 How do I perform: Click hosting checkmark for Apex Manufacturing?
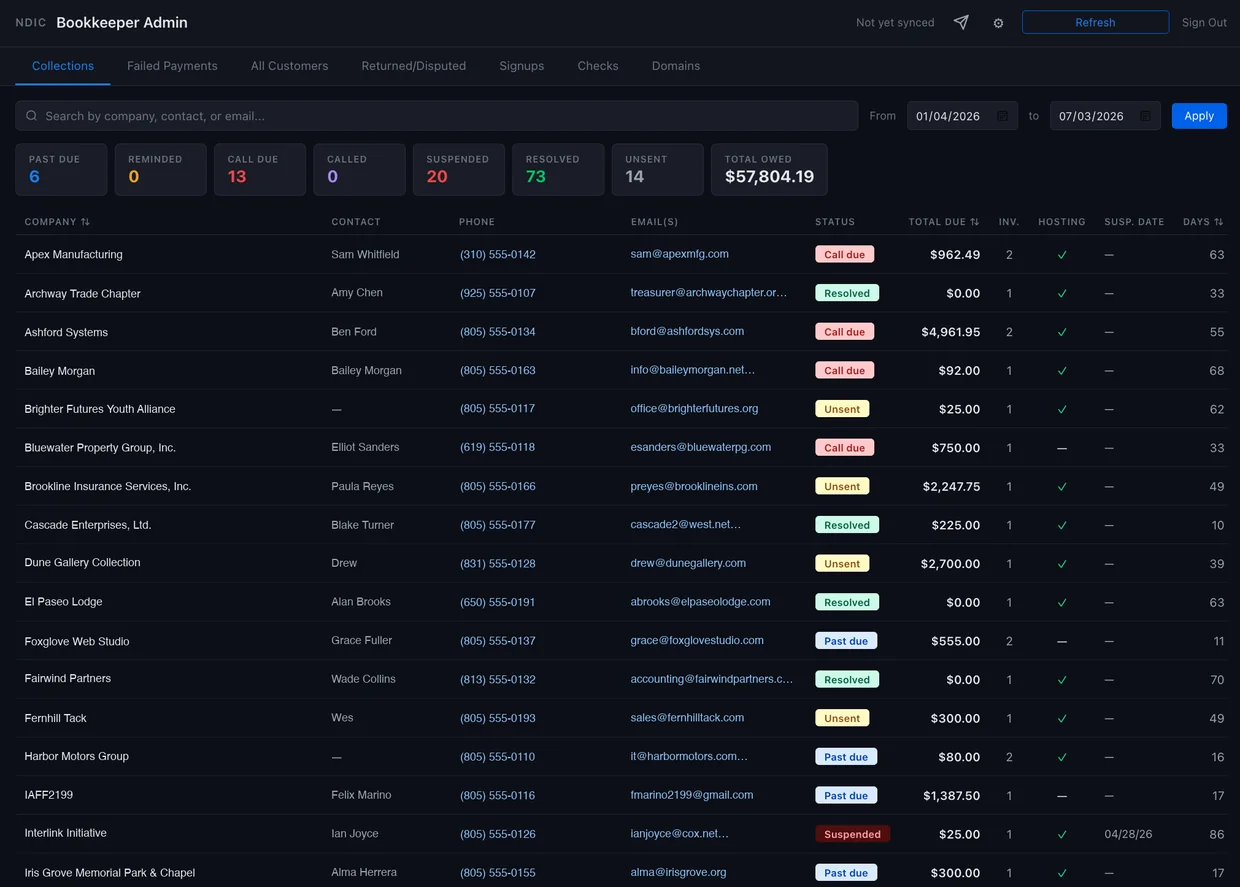[1062, 255]
